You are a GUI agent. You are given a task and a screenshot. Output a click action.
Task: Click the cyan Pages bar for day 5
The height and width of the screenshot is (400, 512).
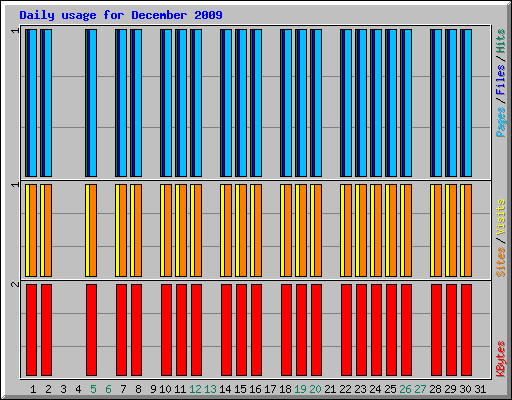click(x=93, y=103)
